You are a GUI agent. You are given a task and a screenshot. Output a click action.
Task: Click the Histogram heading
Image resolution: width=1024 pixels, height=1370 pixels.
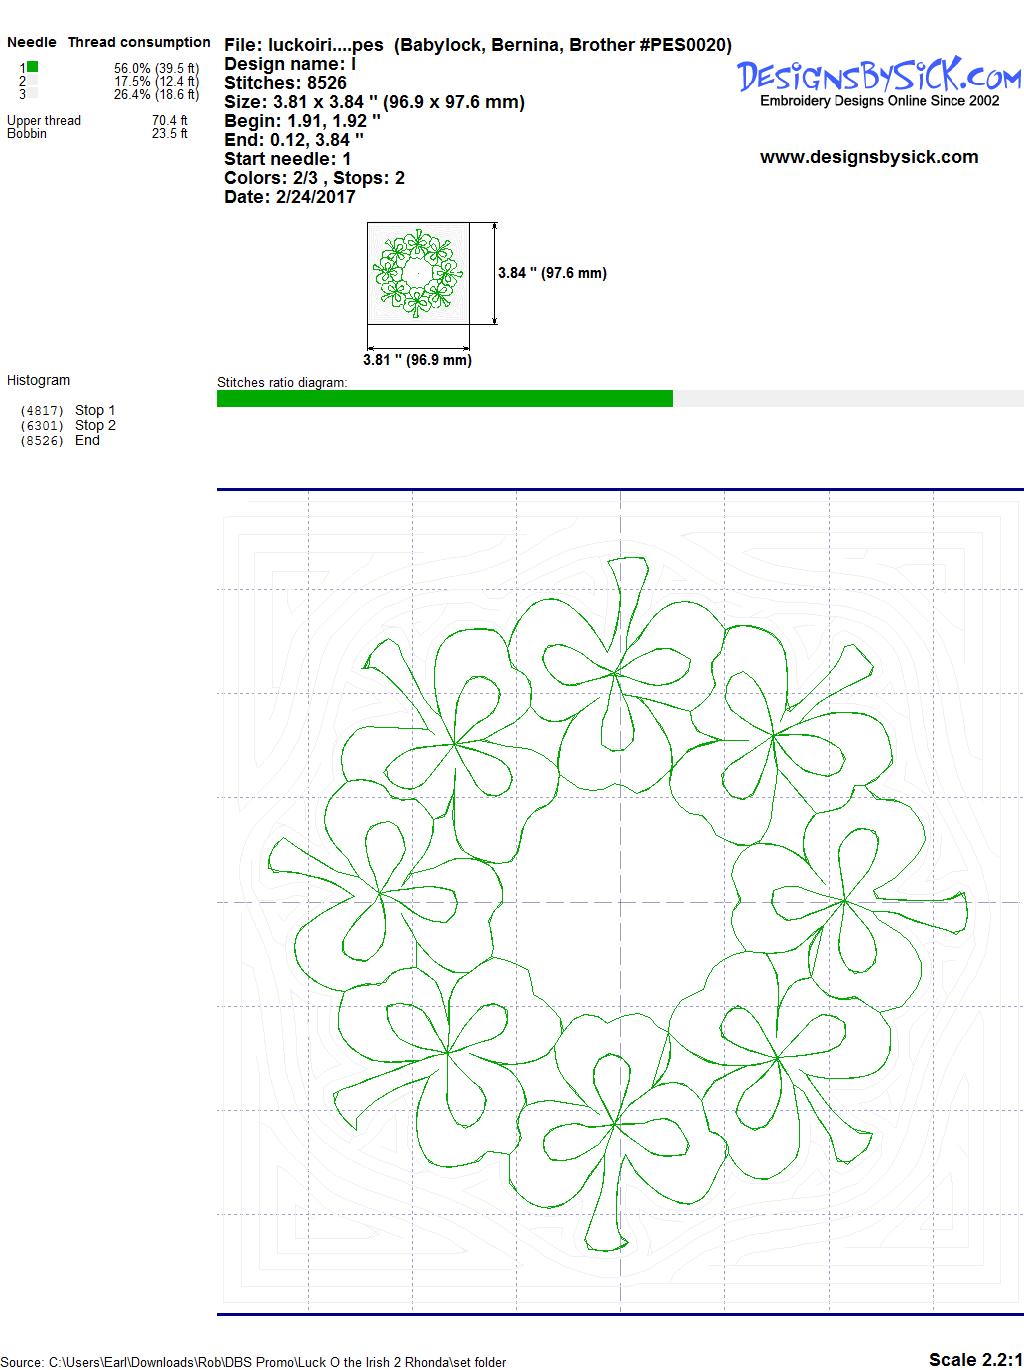[39, 380]
